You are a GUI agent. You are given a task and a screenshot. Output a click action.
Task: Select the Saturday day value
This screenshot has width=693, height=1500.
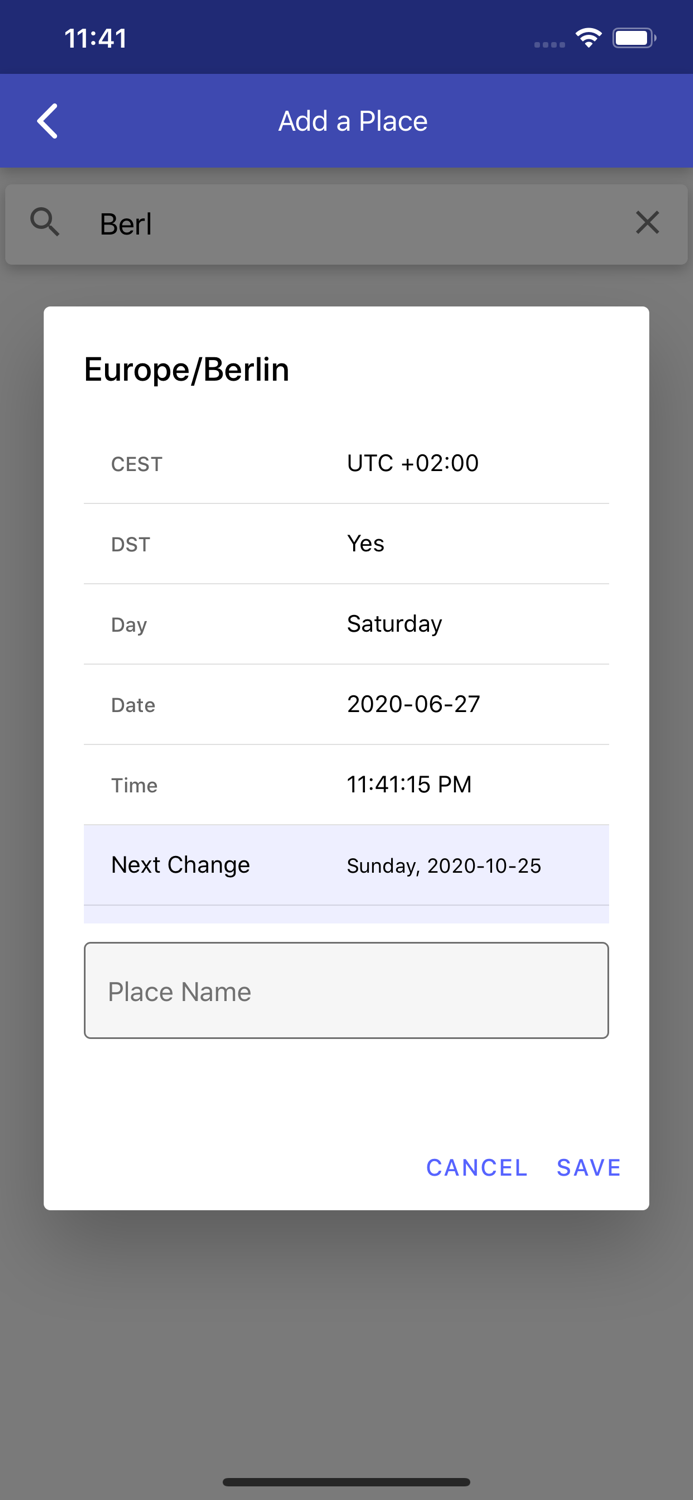coord(394,624)
